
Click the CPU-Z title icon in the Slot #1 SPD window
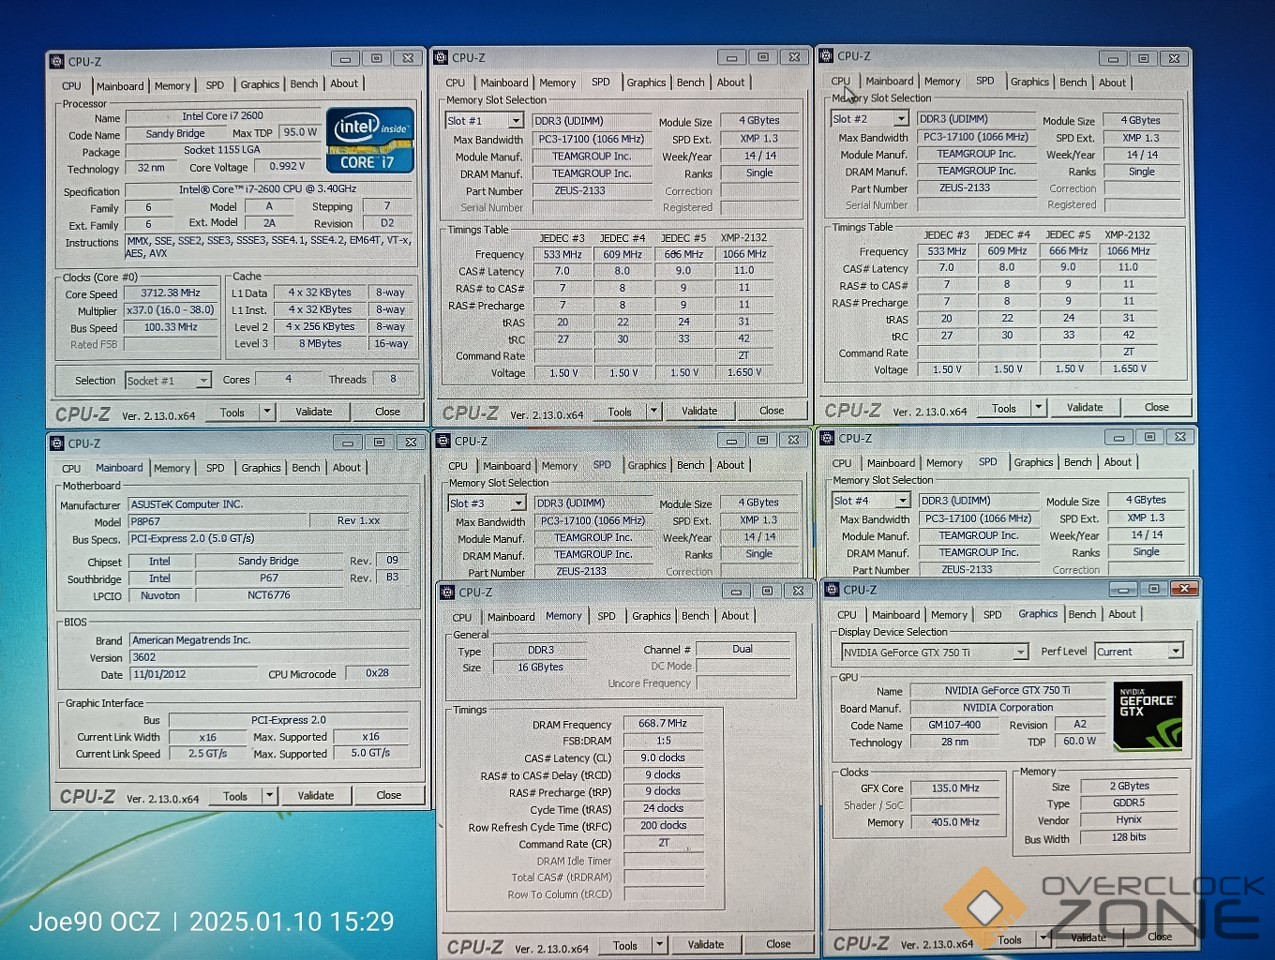441,58
